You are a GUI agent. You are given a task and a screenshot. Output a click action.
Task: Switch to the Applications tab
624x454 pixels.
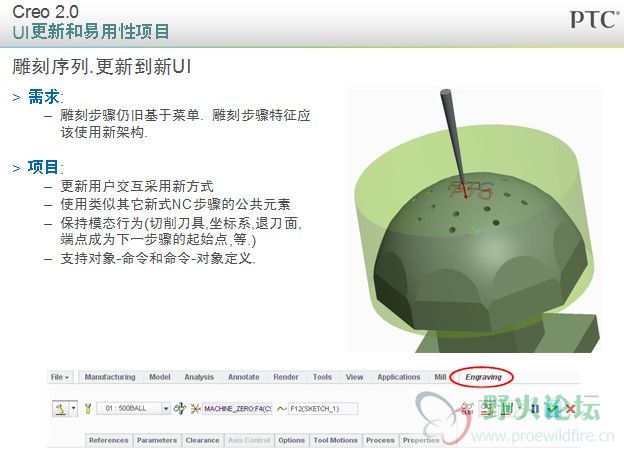pyautogui.click(x=399, y=377)
